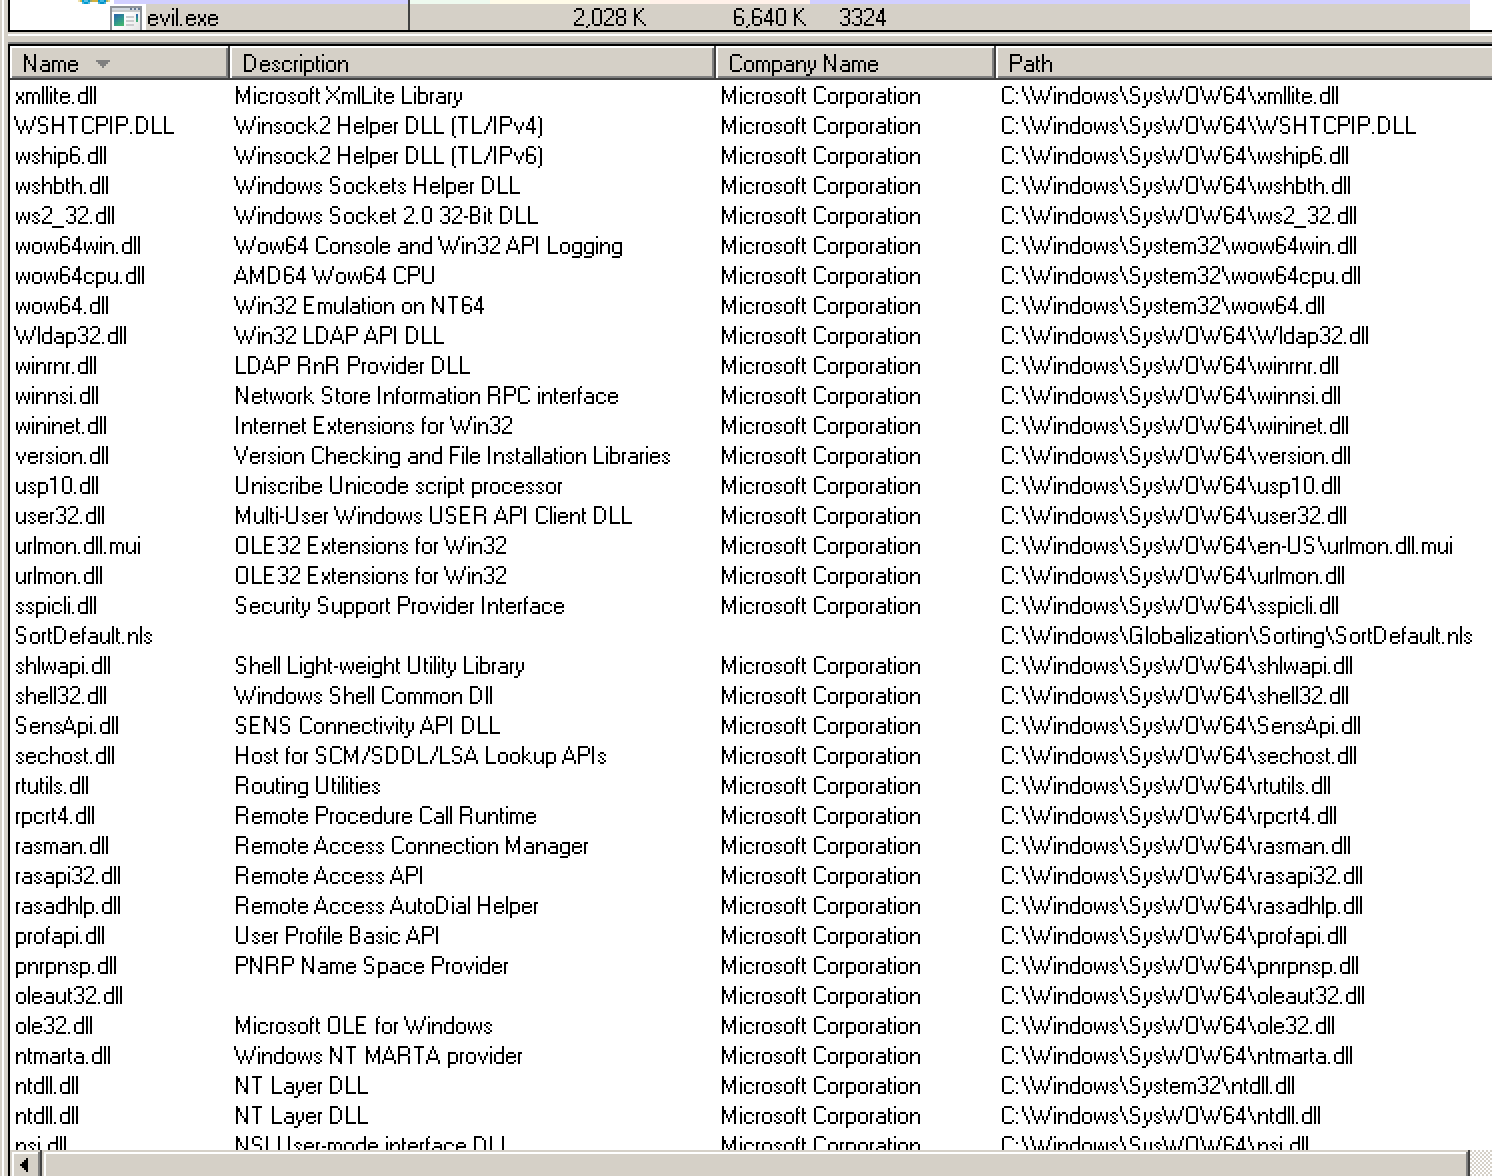Click the System32\ntdll.dll path
Screen dimensions: 1492x1176
(1148, 1086)
